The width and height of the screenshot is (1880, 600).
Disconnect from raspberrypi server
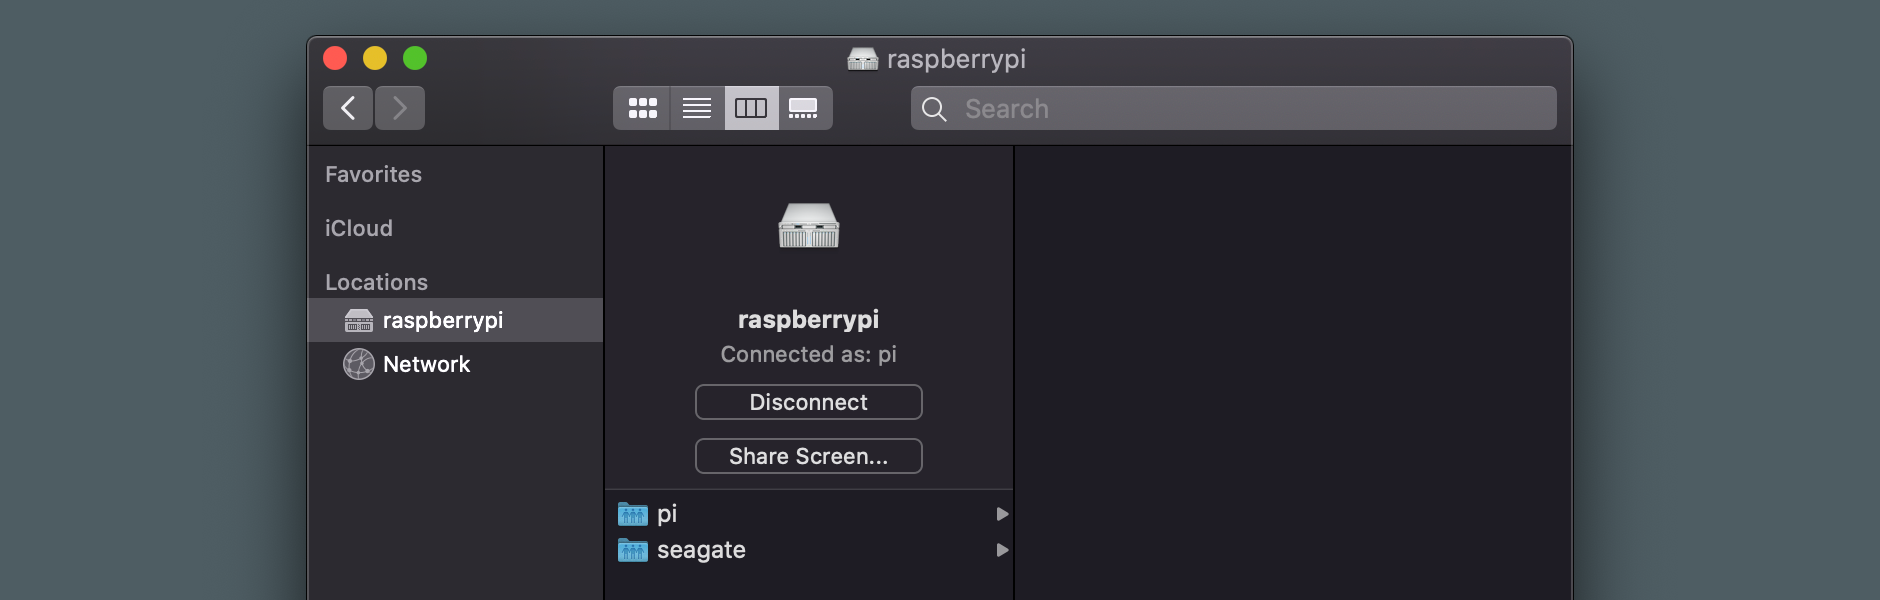click(809, 402)
